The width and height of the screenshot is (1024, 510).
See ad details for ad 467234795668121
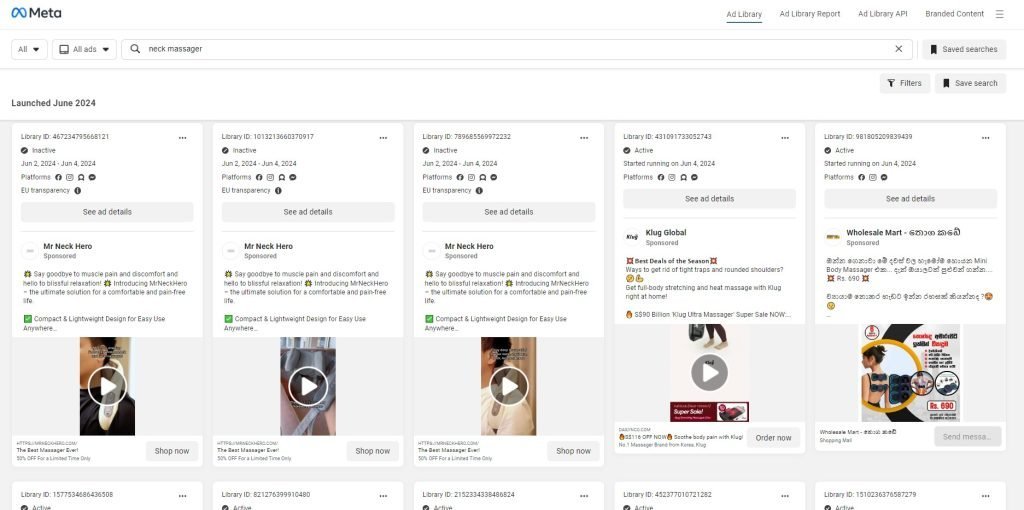[107, 212]
